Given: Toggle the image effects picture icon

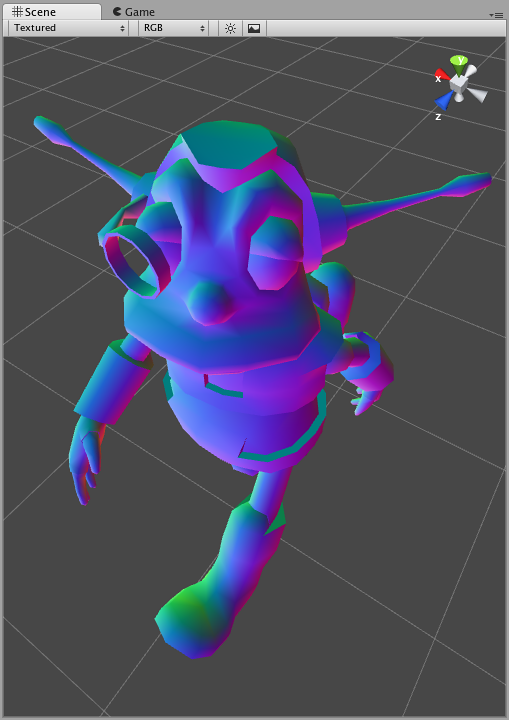Looking at the screenshot, I should click(254, 28).
